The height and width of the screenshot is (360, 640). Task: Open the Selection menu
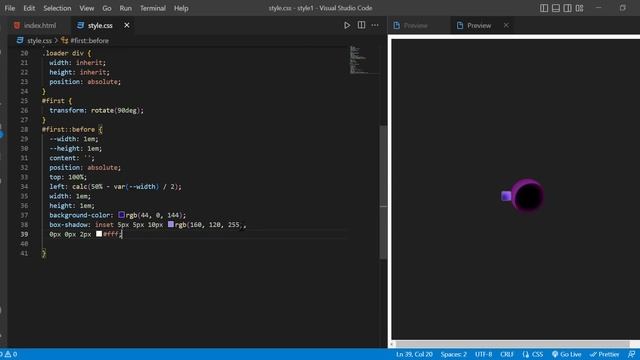[x=57, y=8]
